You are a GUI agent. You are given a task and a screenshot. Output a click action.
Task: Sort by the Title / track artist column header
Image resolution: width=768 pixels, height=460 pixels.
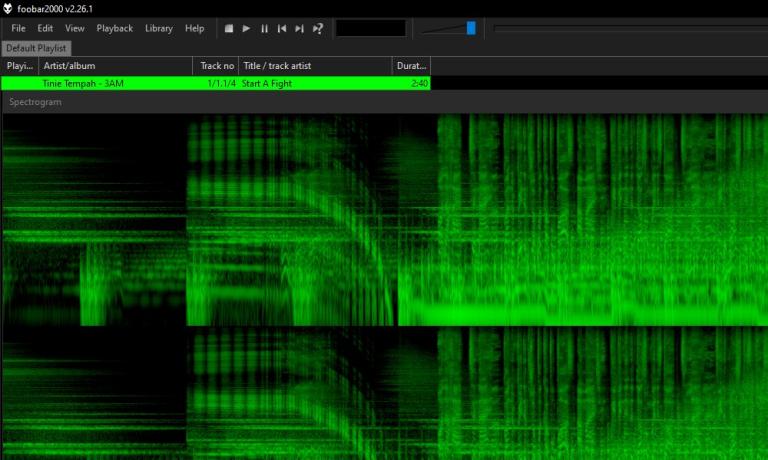click(315, 66)
